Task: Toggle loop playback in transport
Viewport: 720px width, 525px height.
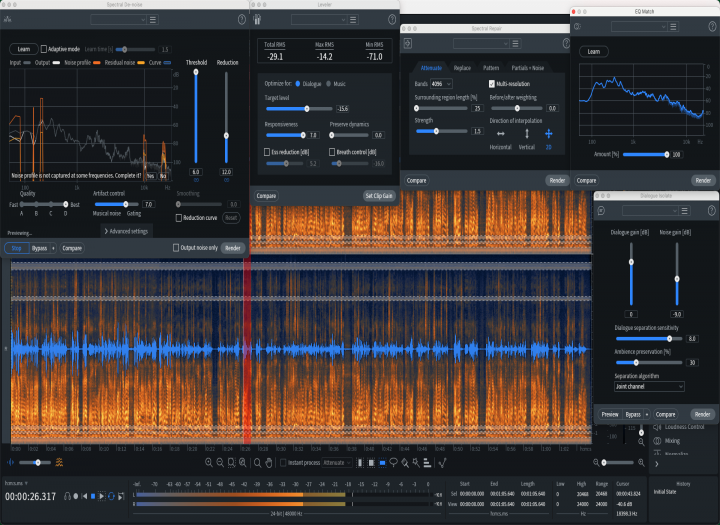Action: (x=111, y=496)
